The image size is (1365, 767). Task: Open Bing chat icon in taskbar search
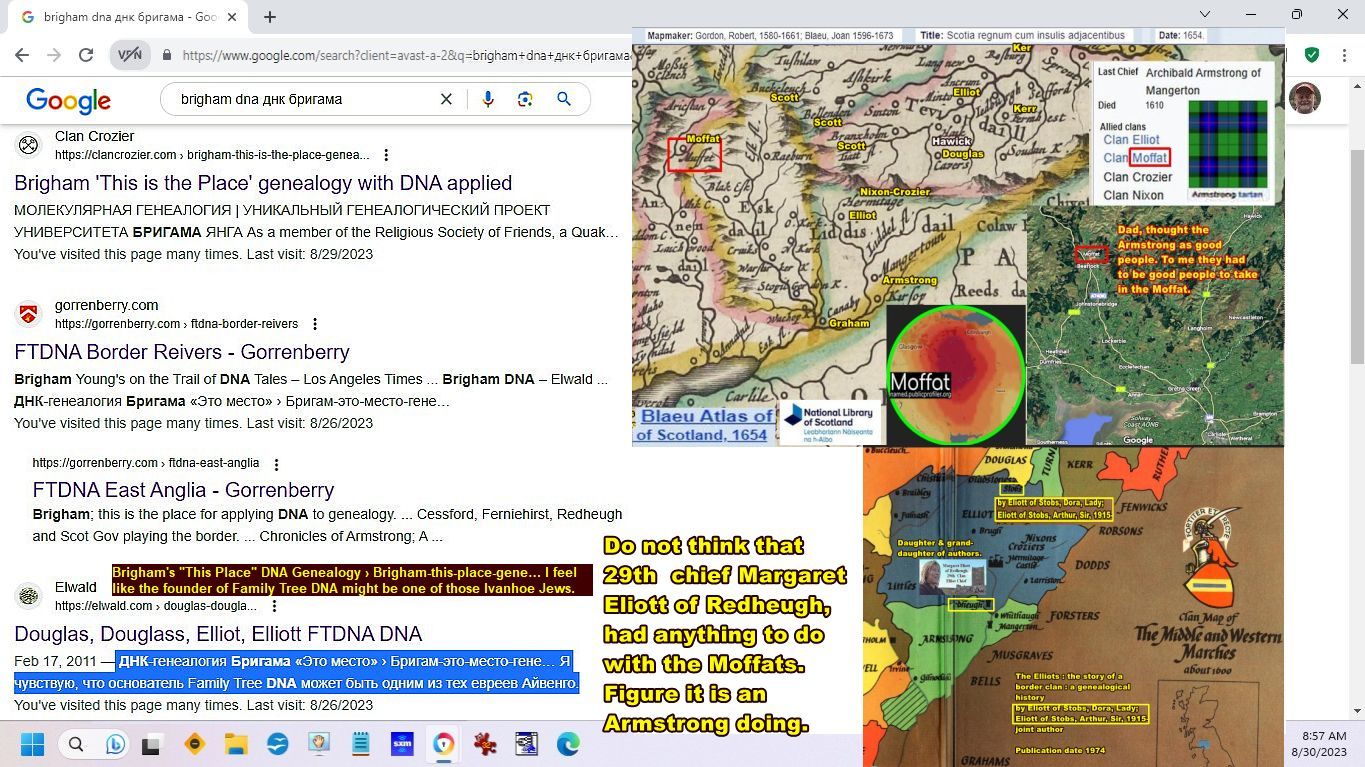point(115,744)
